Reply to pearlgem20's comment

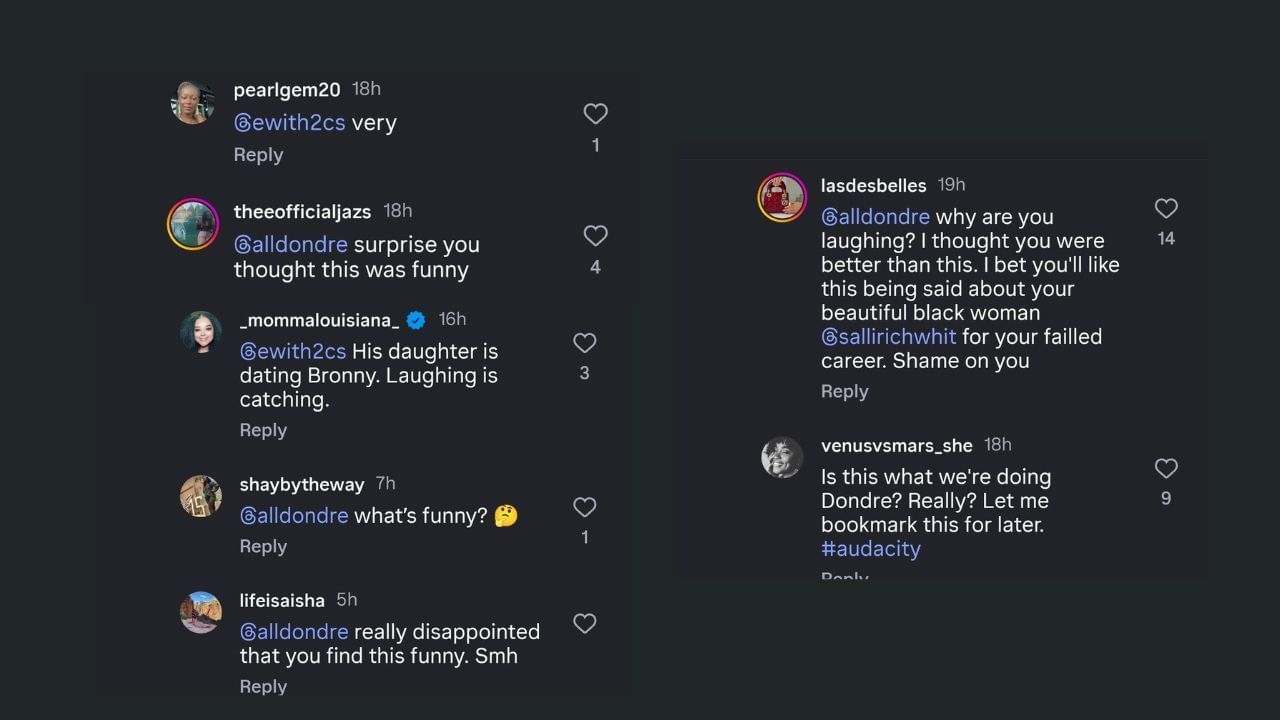click(x=258, y=155)
